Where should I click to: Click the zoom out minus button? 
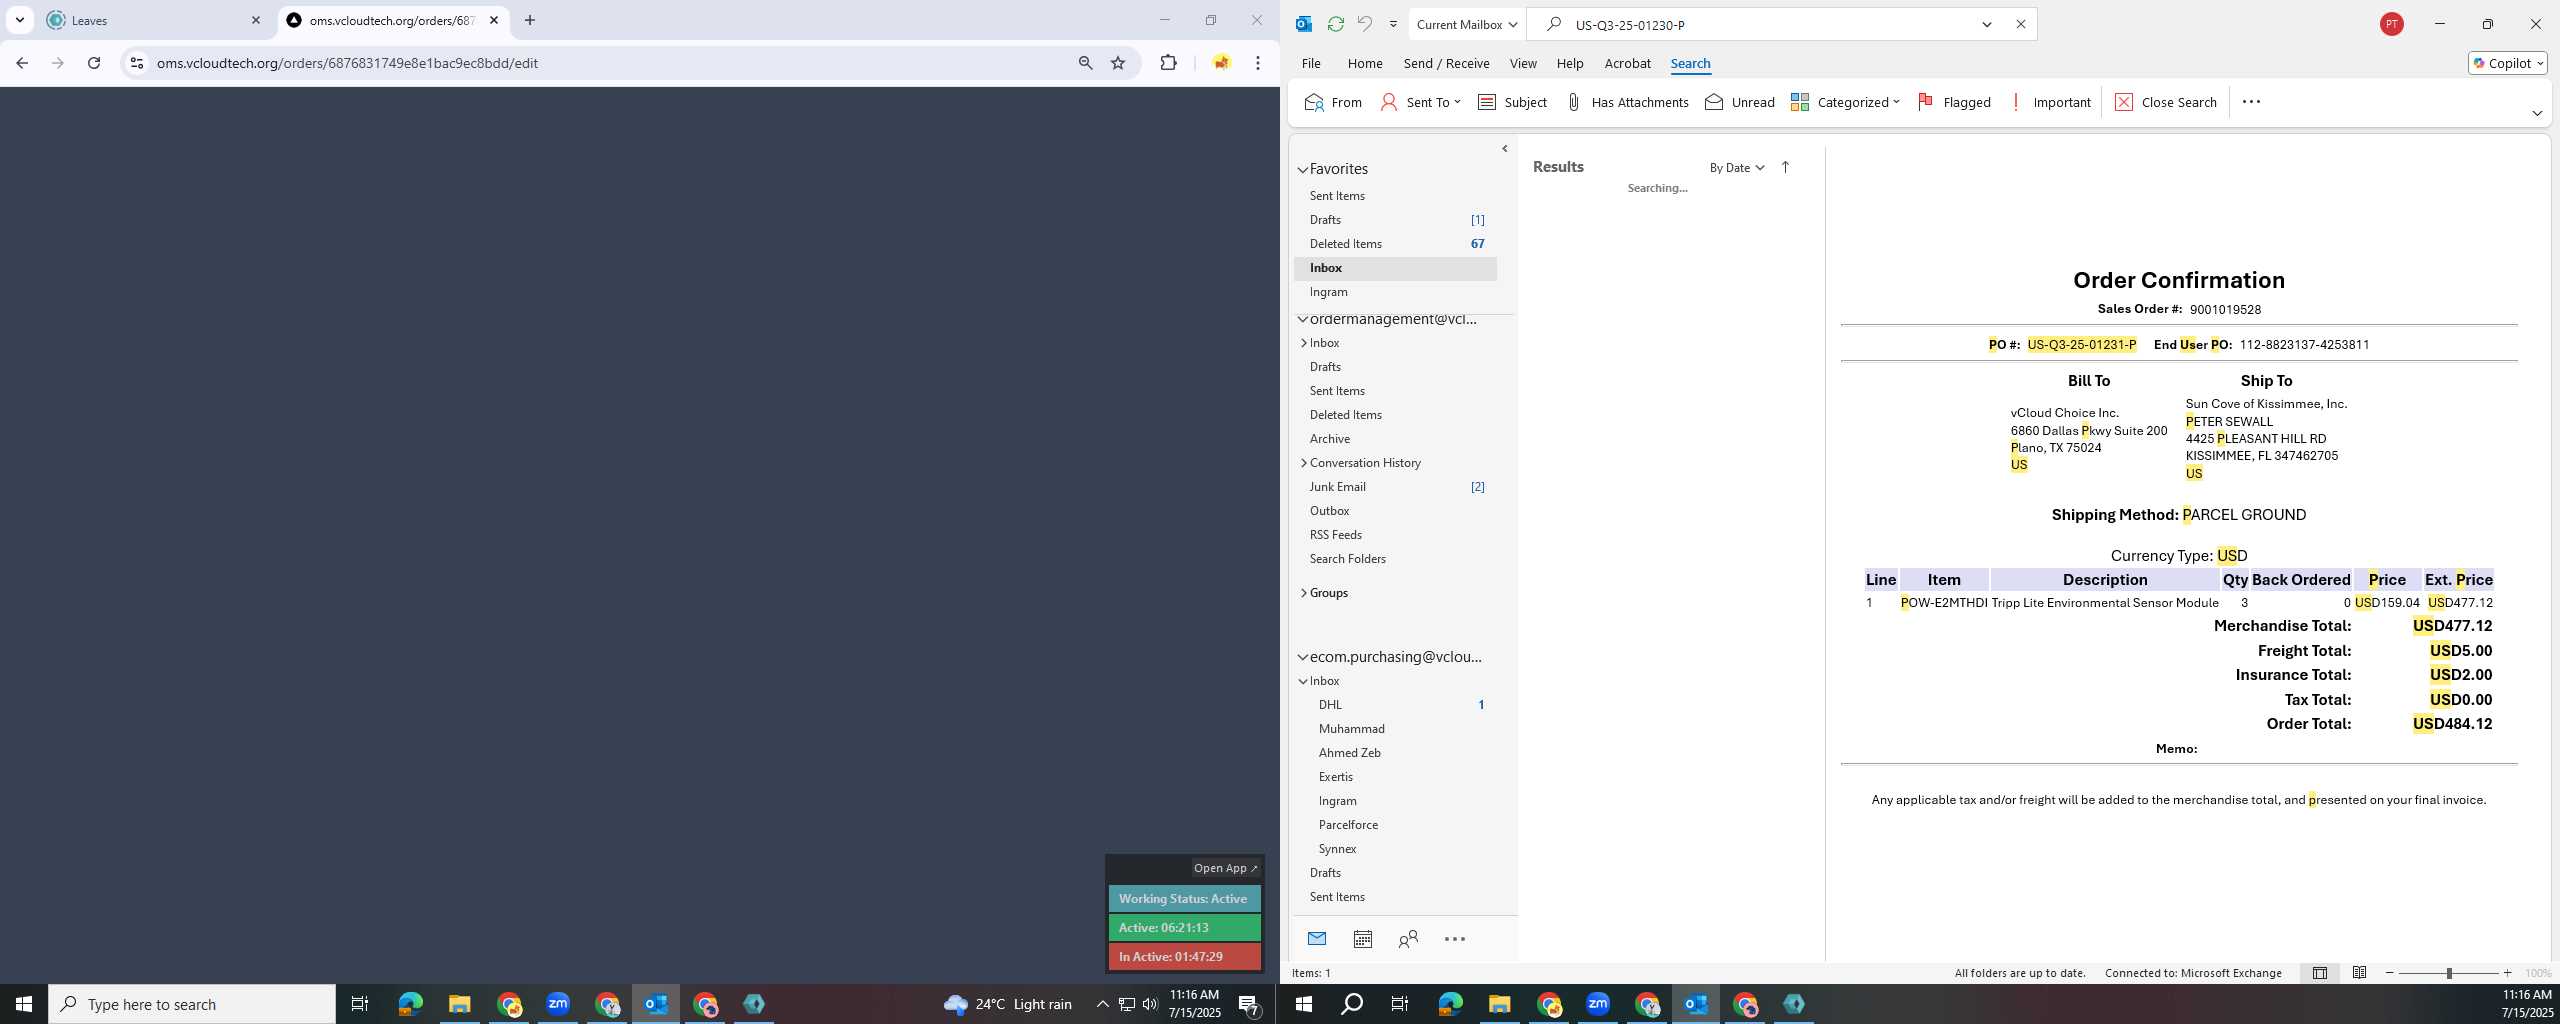pyautogui.click(x=2390, y=973)
